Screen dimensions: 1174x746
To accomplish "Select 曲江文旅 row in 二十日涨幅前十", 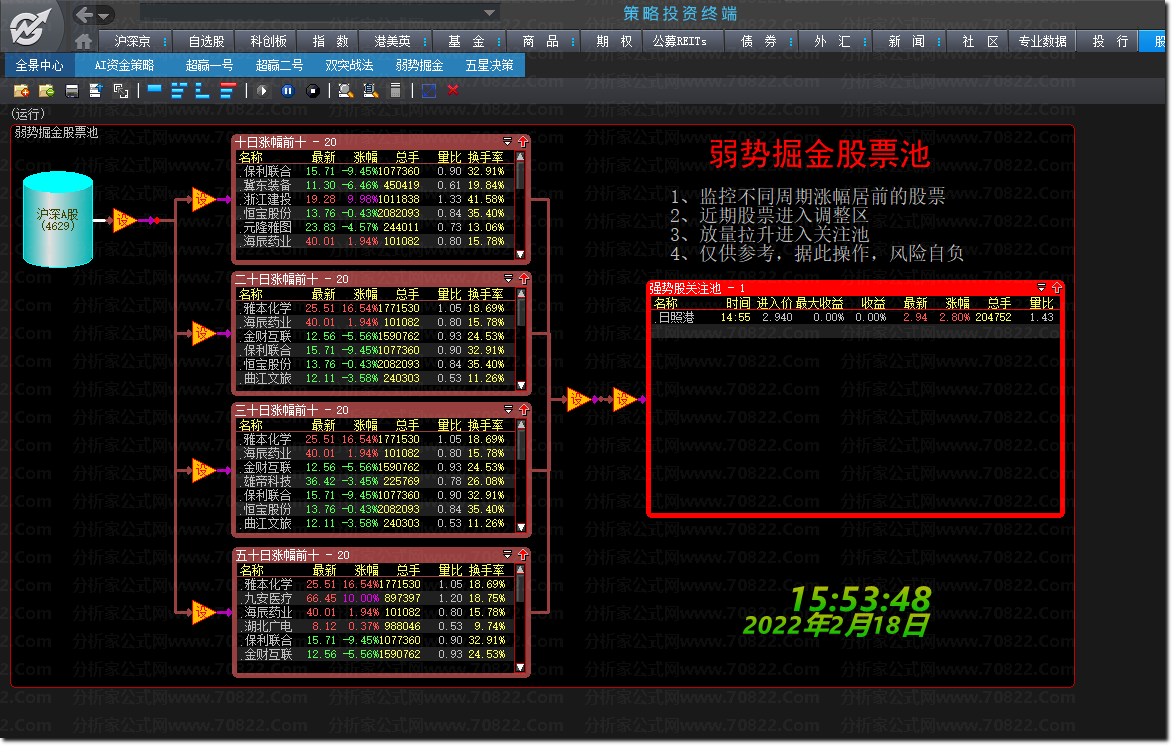I will click(x=375, y=378).
